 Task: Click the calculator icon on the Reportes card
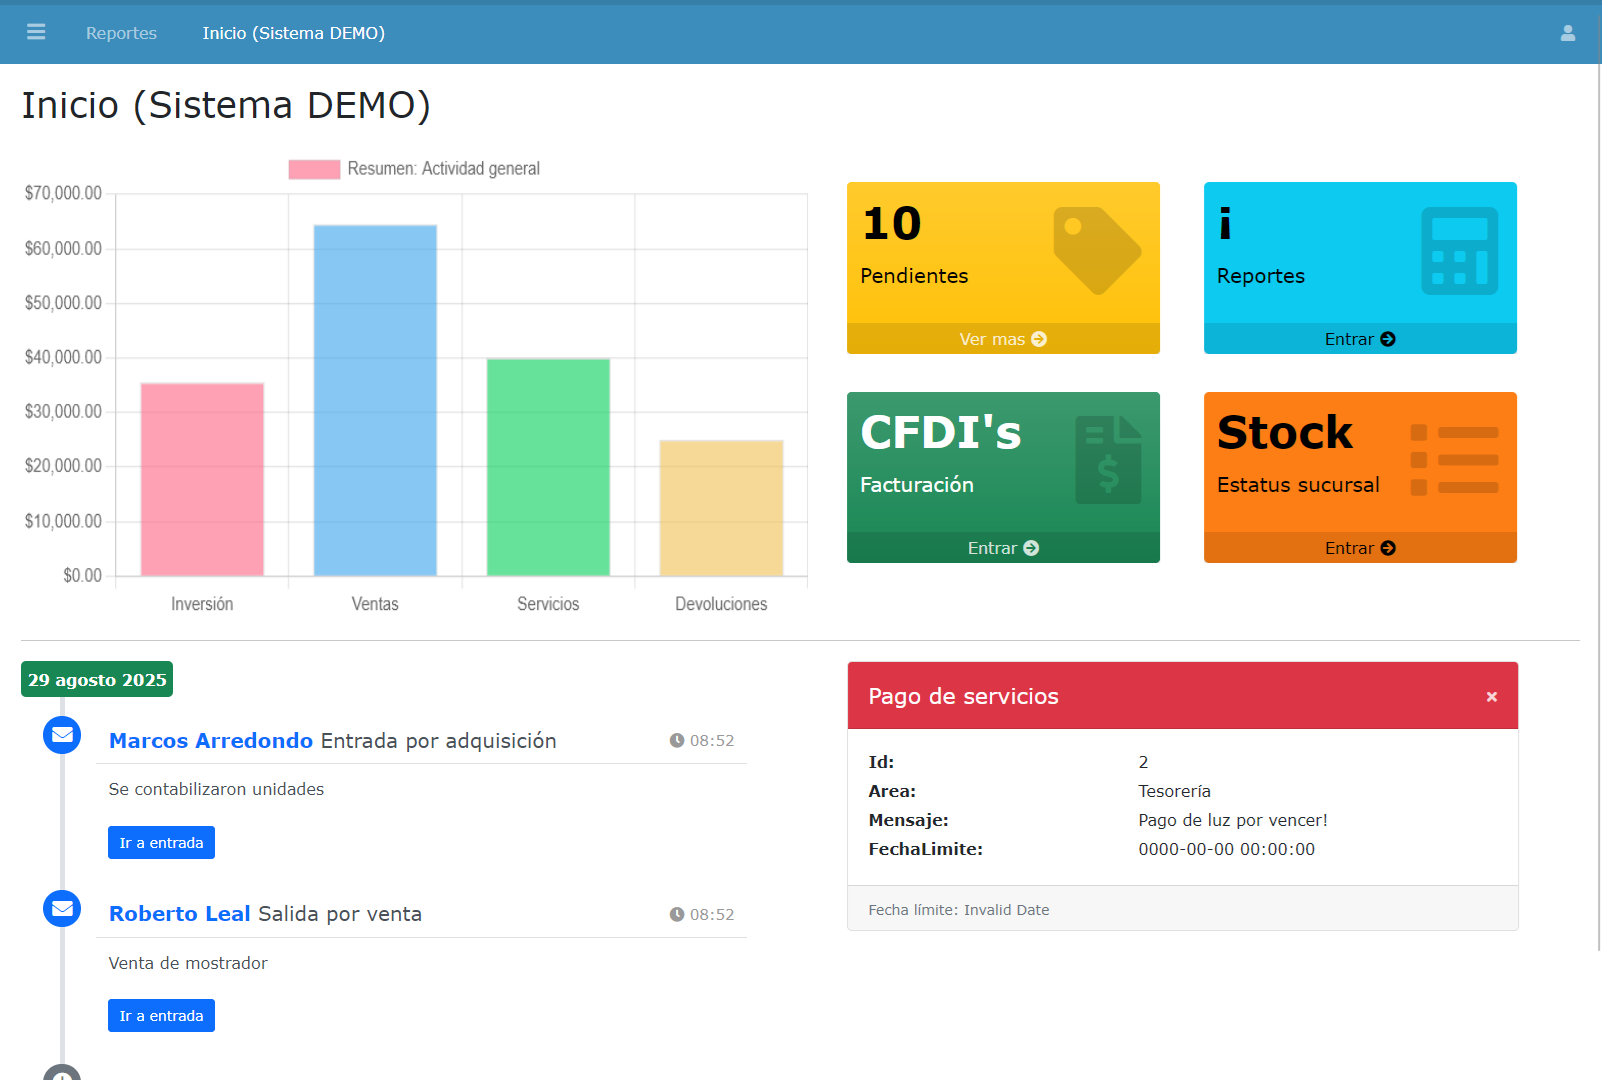pyautogui.click(x=1461, y=252)
